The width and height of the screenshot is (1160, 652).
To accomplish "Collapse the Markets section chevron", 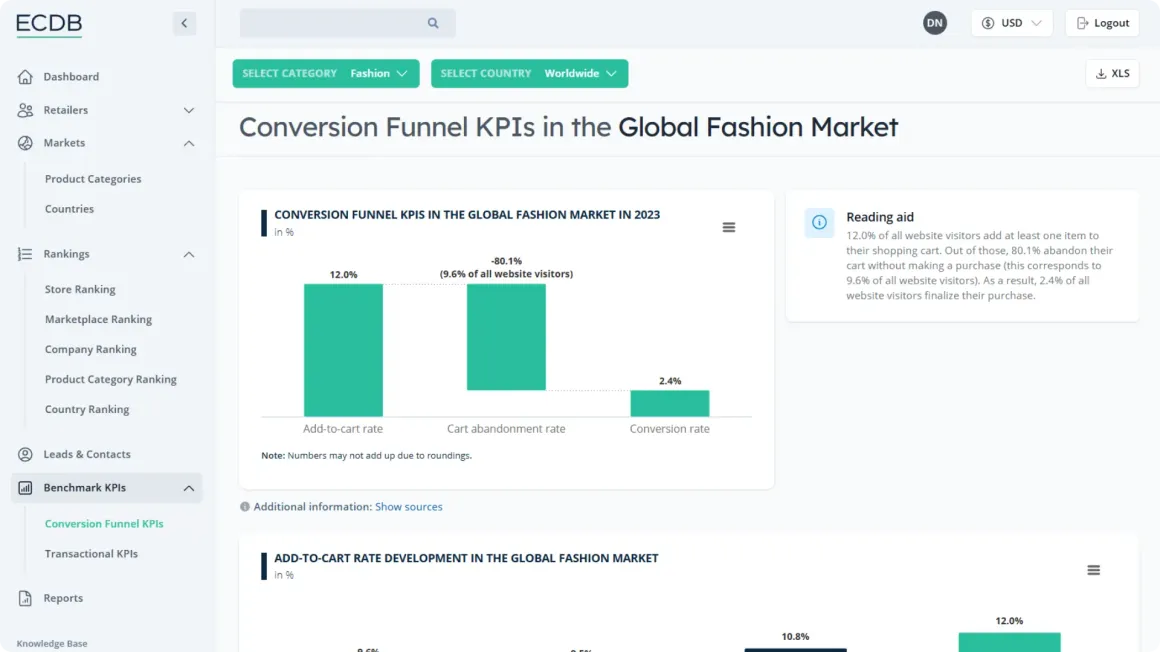I will (189, 143).
